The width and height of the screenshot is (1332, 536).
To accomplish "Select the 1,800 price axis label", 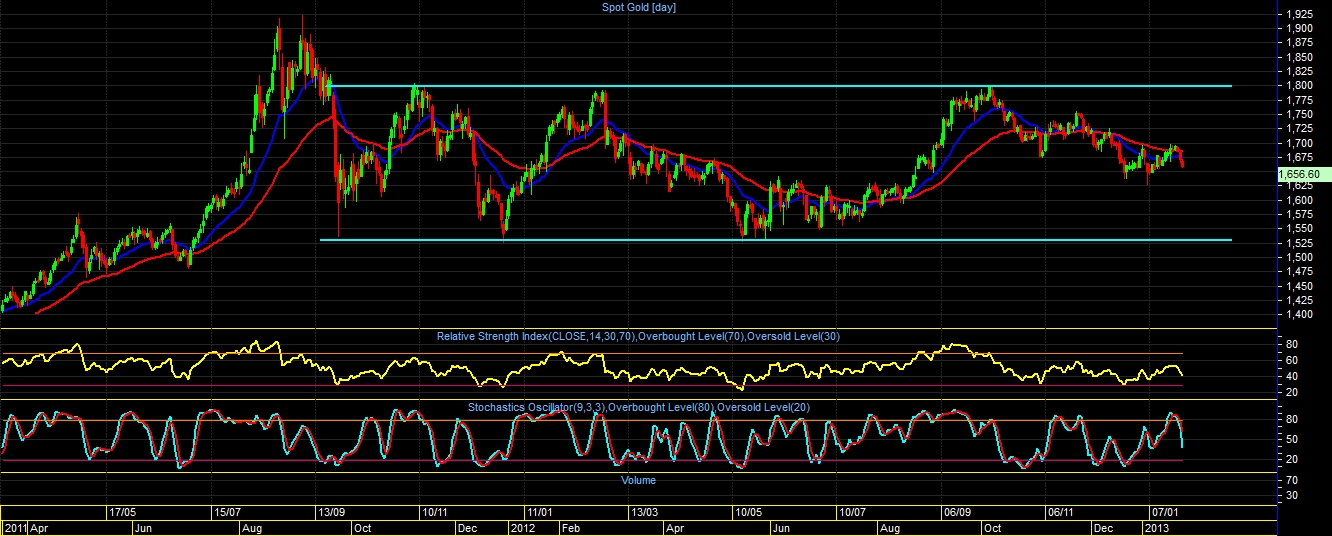I will tap(1300, 86).
